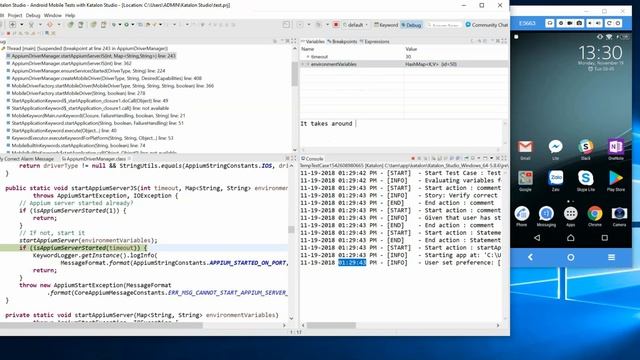
Task: Open the default profile dropdown
Action: (355, 25)
